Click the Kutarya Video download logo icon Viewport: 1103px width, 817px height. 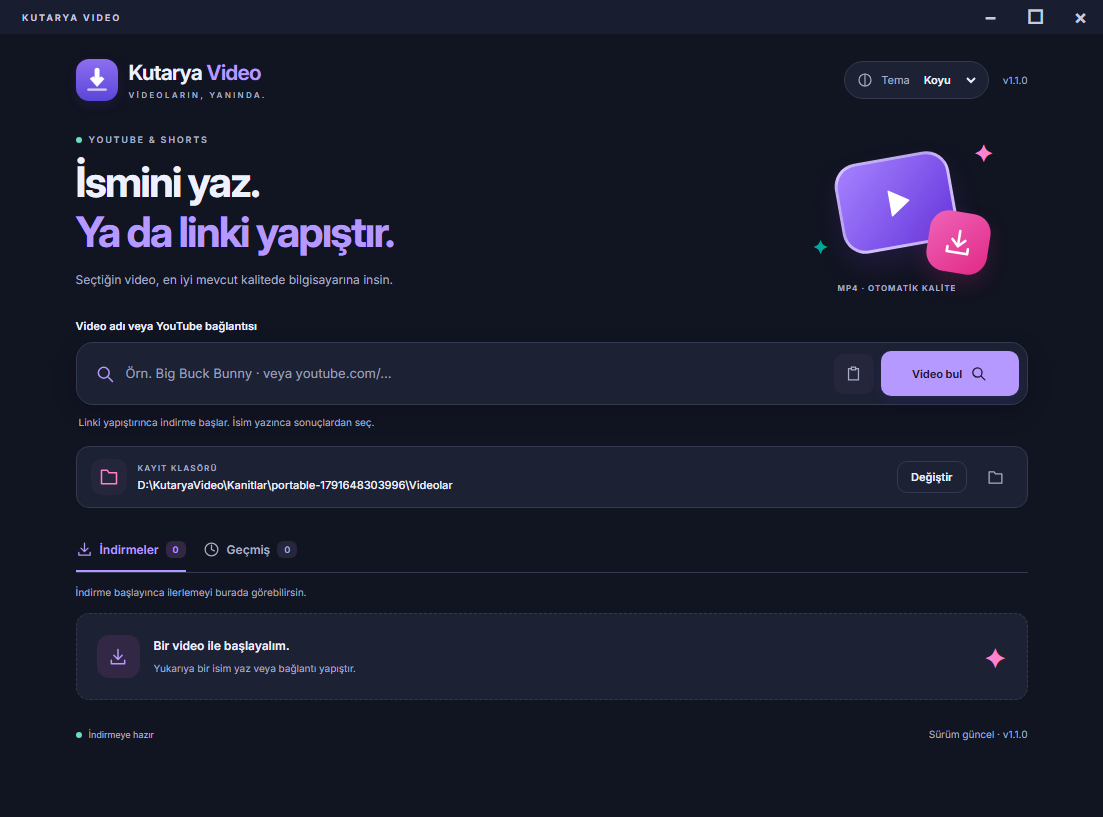97,80
